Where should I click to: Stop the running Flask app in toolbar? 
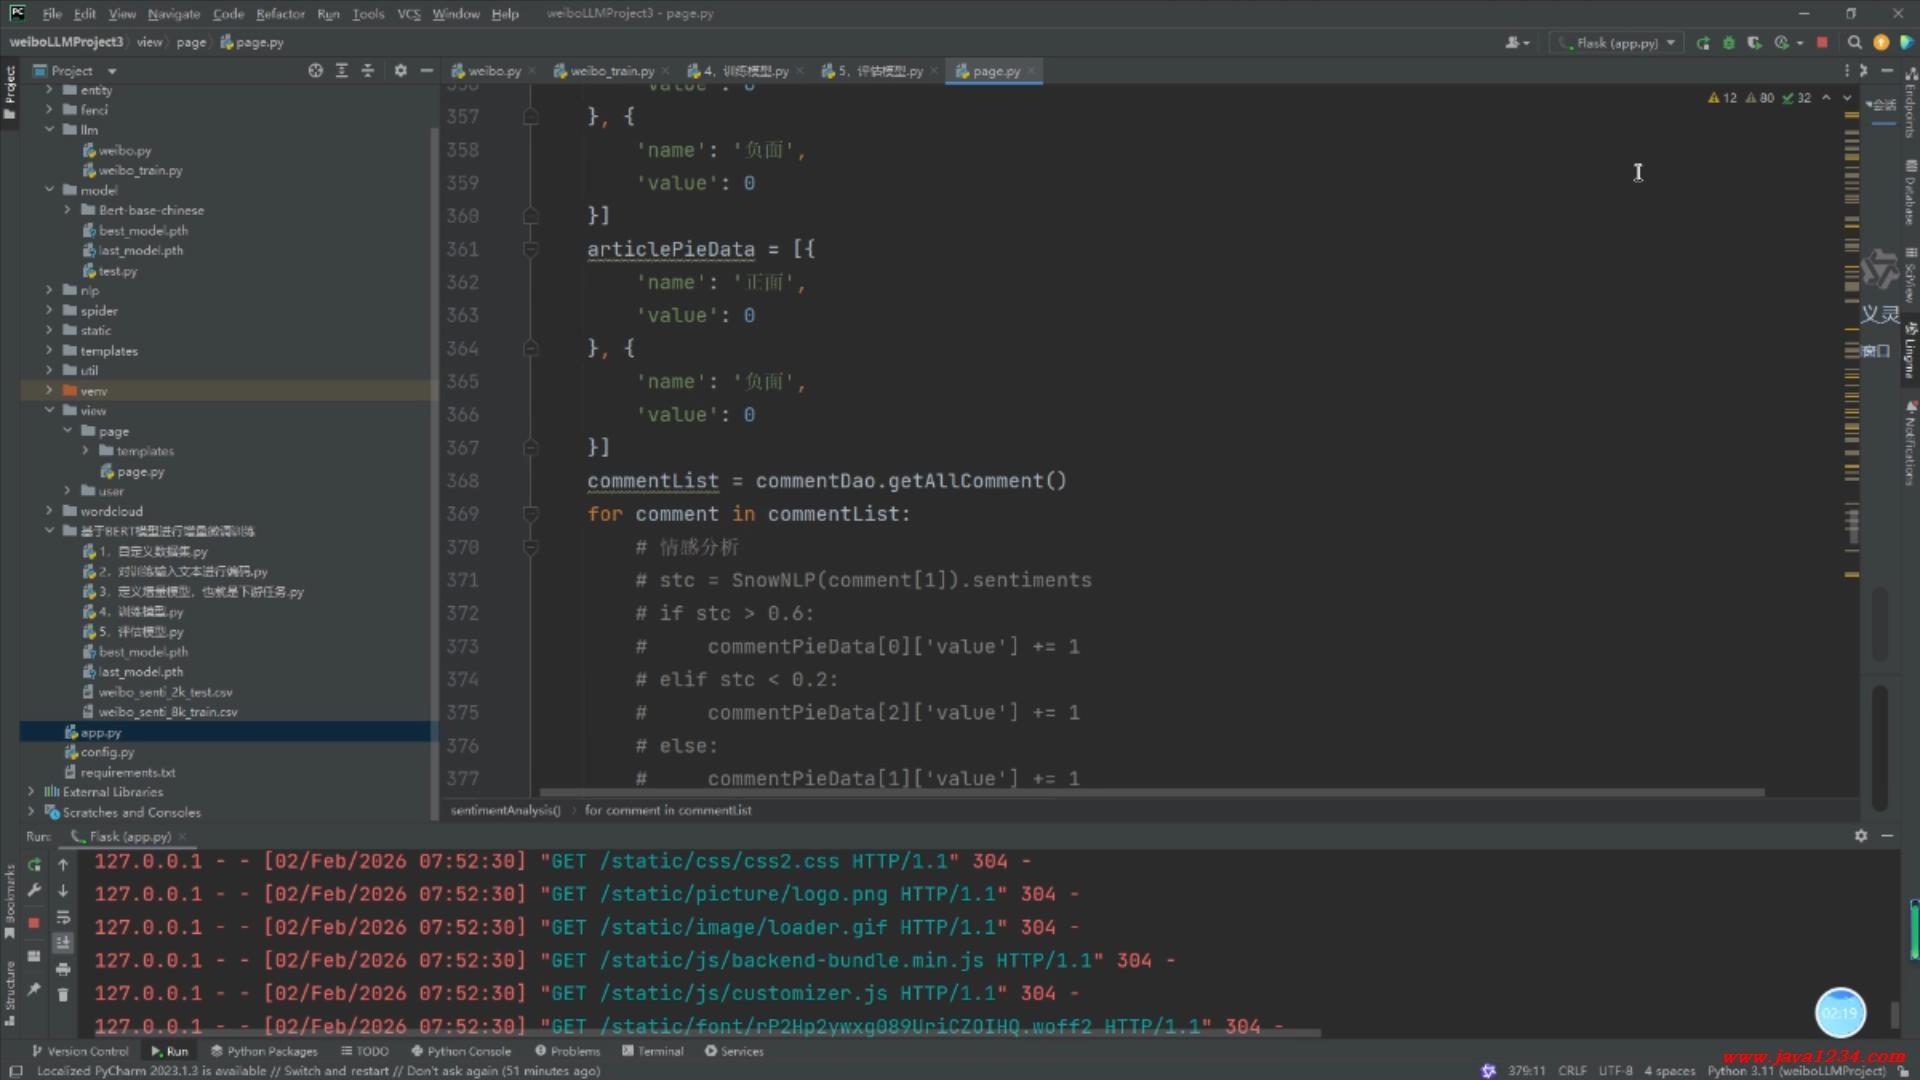[x=1822, y=43]
